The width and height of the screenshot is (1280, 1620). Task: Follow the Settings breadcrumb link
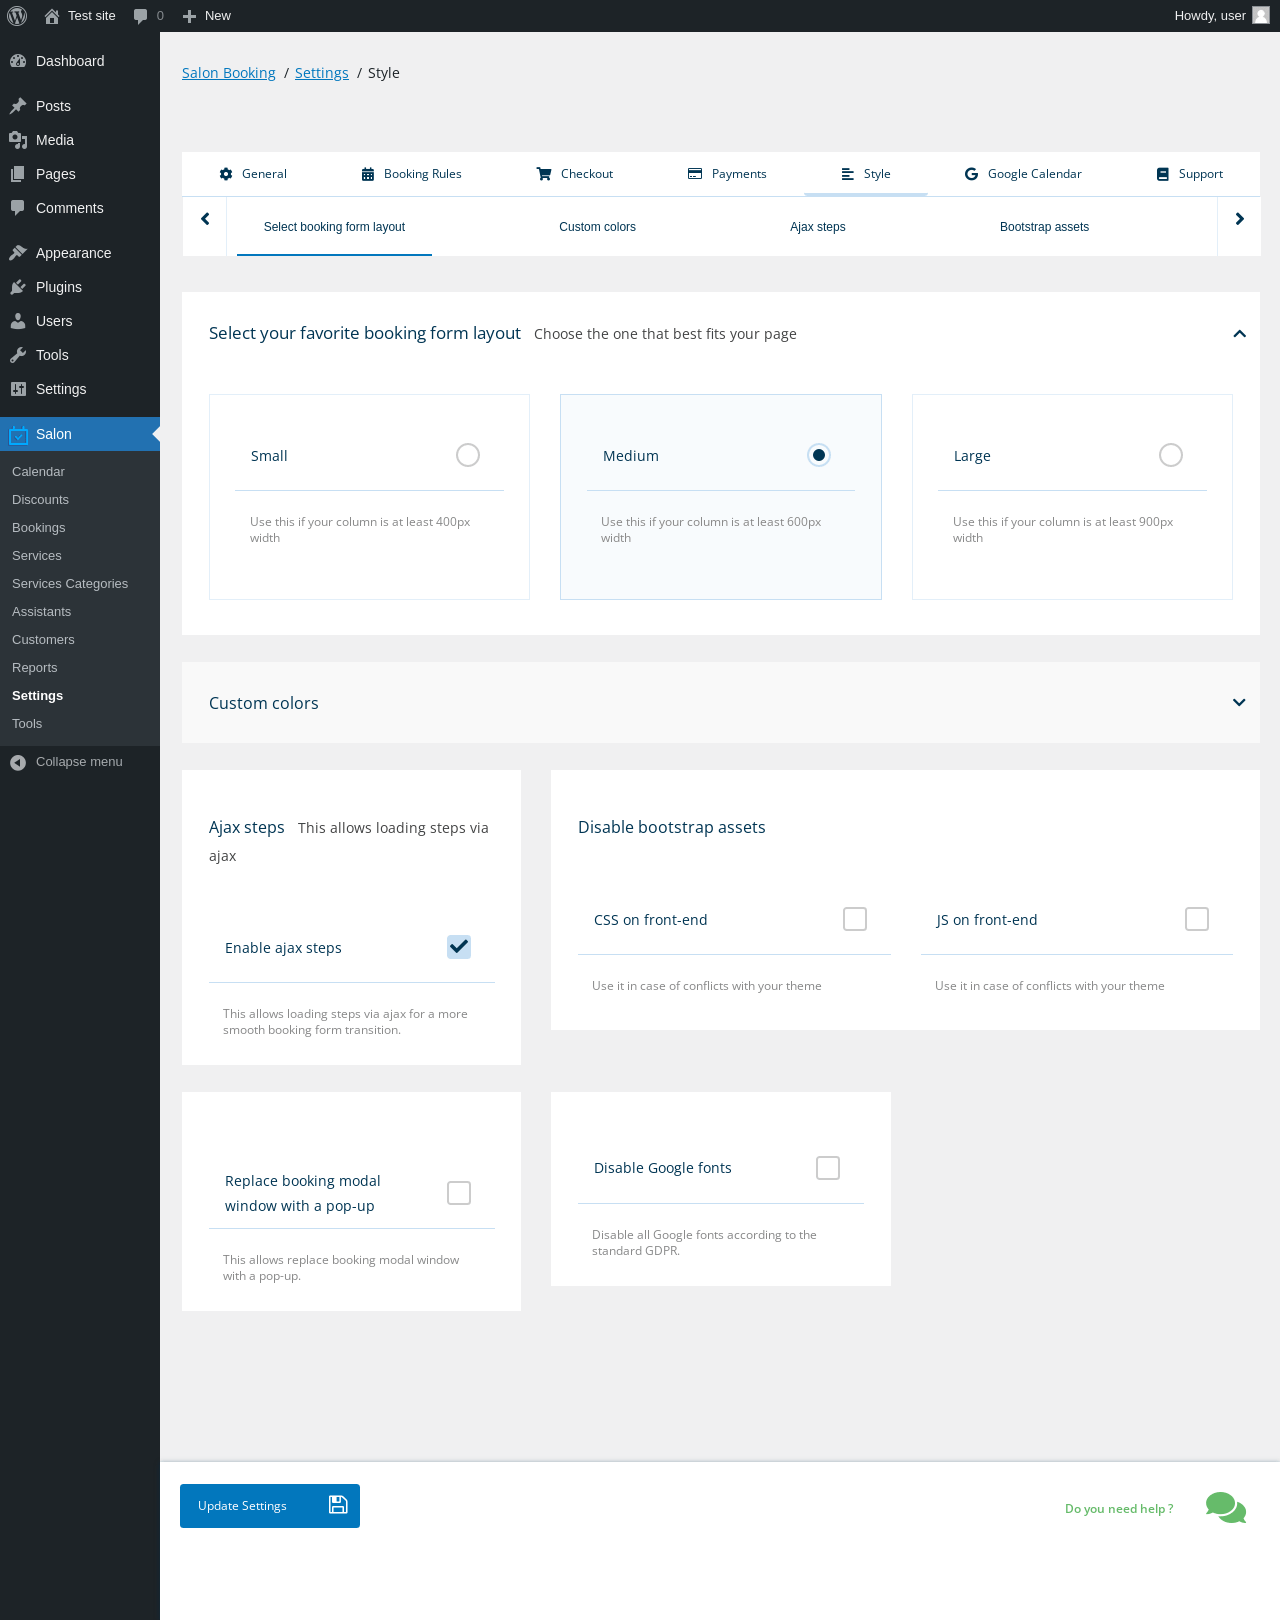click(x=322, y=73)
